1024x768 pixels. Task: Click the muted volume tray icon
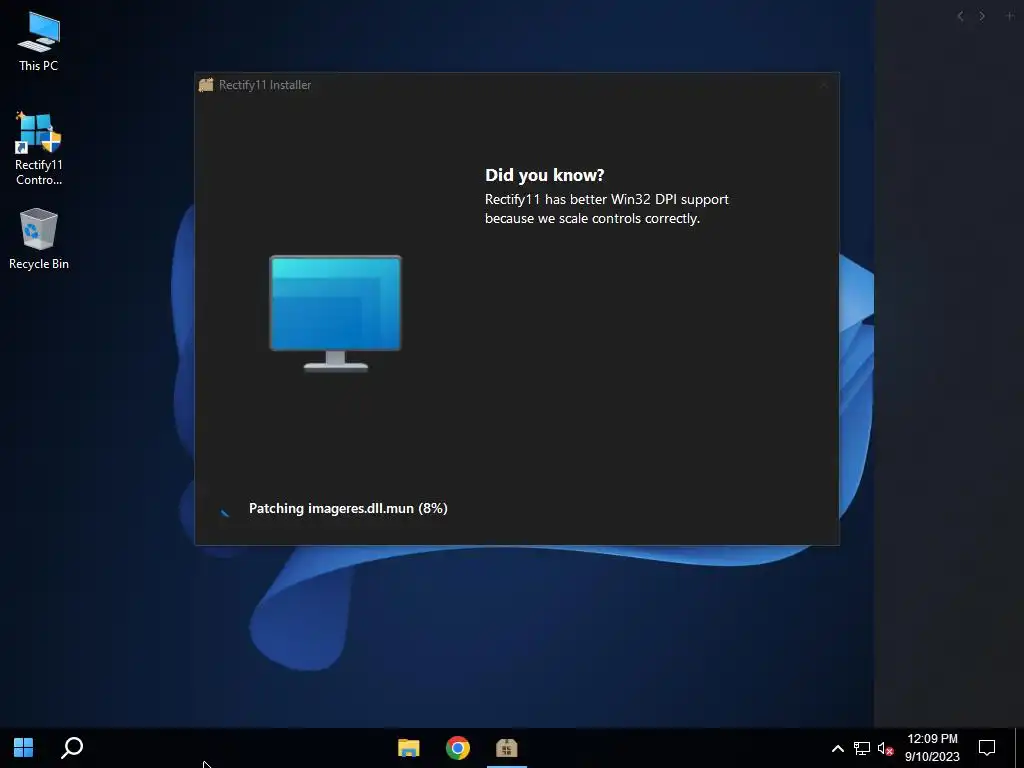(885, 748)
